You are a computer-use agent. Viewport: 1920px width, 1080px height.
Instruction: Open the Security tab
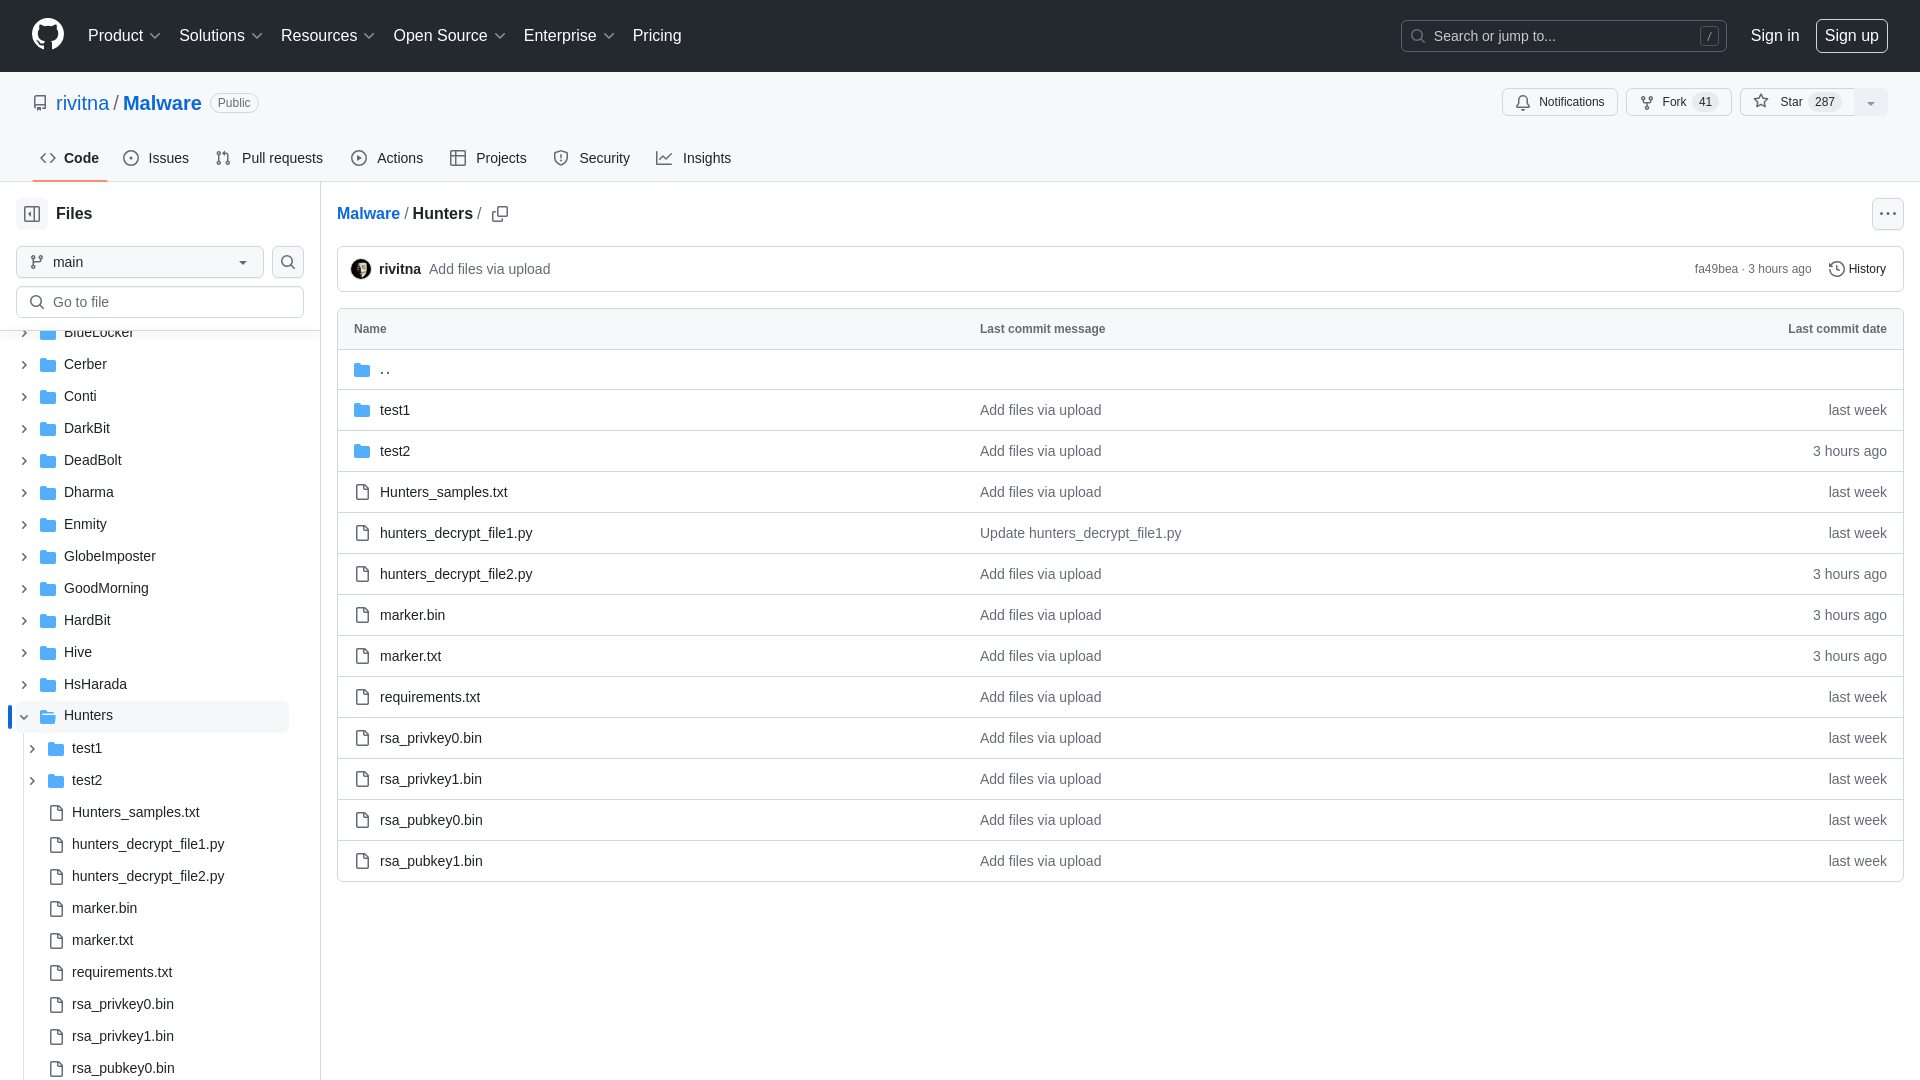click(x=592, y=158)
